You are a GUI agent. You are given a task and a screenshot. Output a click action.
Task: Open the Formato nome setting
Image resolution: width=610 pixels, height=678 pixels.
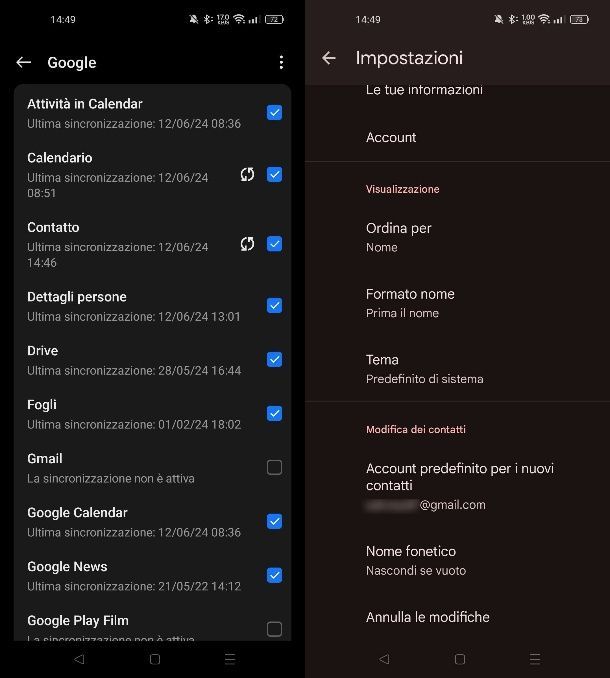coord(457,303)
